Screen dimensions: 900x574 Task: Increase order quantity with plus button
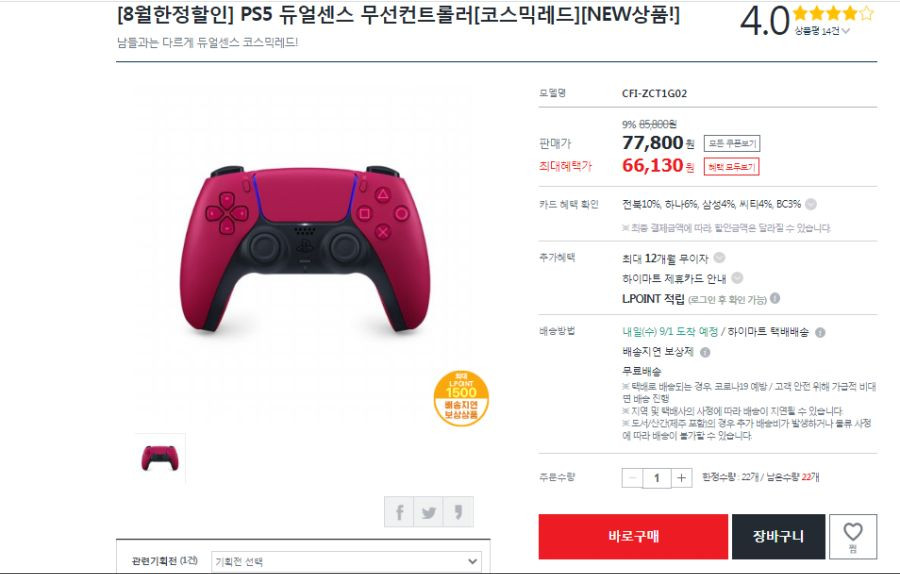[x=681, y=478]
